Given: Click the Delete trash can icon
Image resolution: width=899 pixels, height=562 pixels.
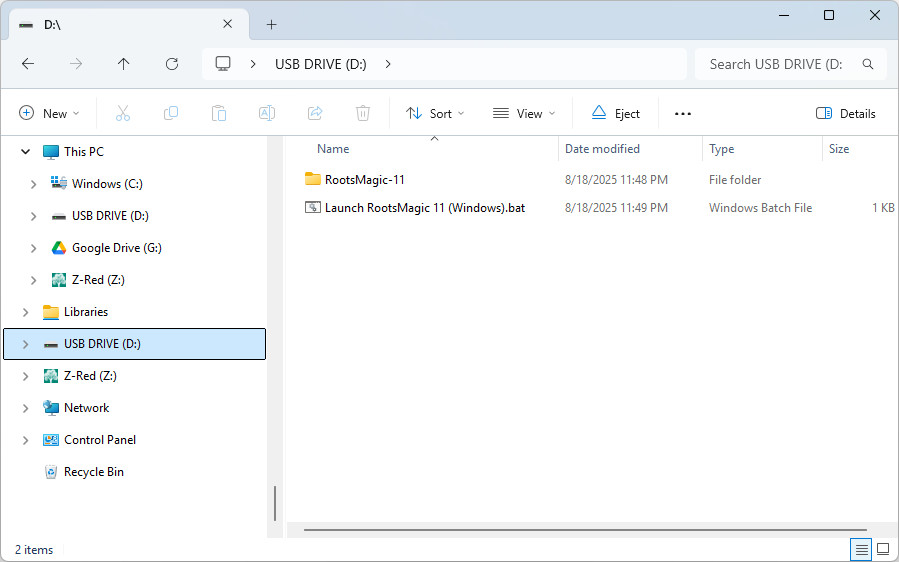Looking at the screenshot, I should coord(363,114).
